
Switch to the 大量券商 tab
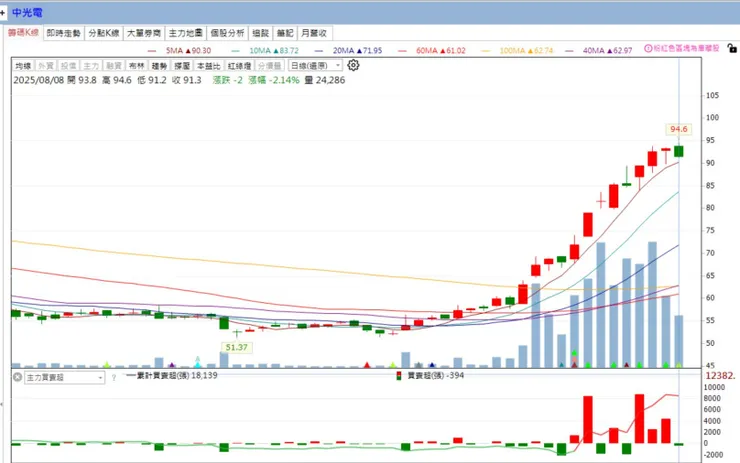tap(144, 33)
